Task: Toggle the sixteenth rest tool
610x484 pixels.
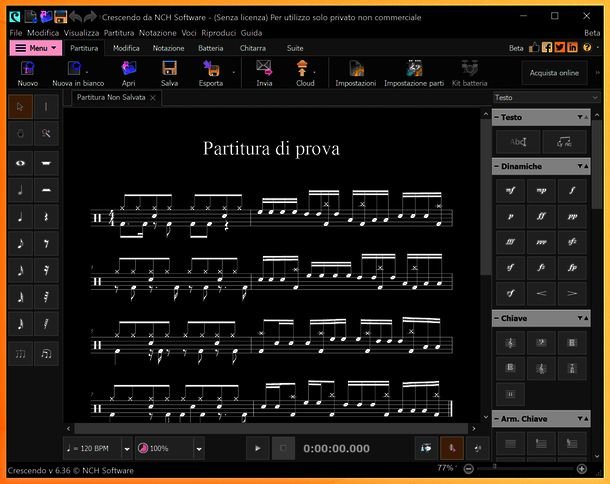Action: (x=46, y=270)
